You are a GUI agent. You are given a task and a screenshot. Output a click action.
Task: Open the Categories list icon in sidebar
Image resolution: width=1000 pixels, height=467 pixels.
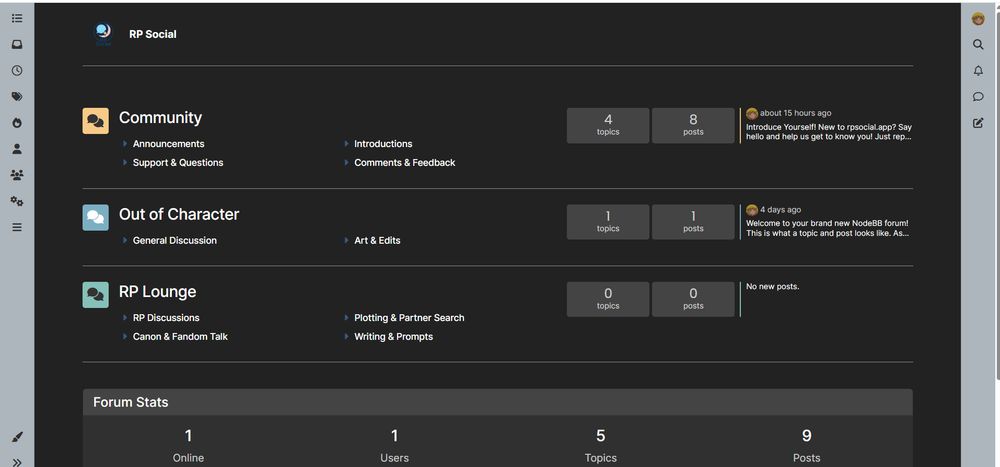[x=17, y=19]
